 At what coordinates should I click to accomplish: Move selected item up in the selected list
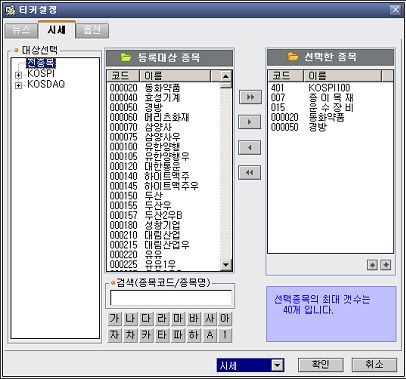click(372, 265)
